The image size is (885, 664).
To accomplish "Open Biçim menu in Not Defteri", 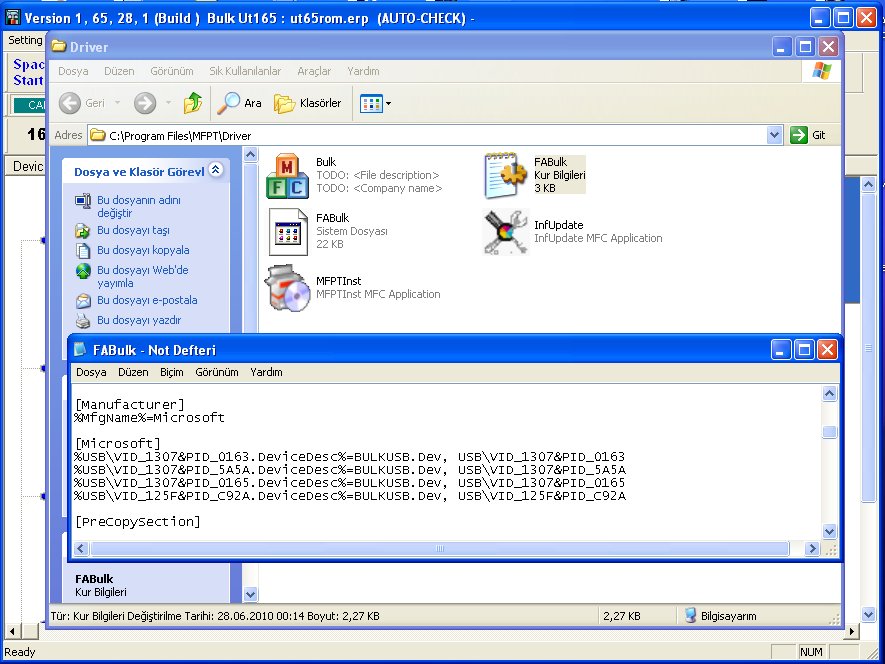I will (172, 372).
